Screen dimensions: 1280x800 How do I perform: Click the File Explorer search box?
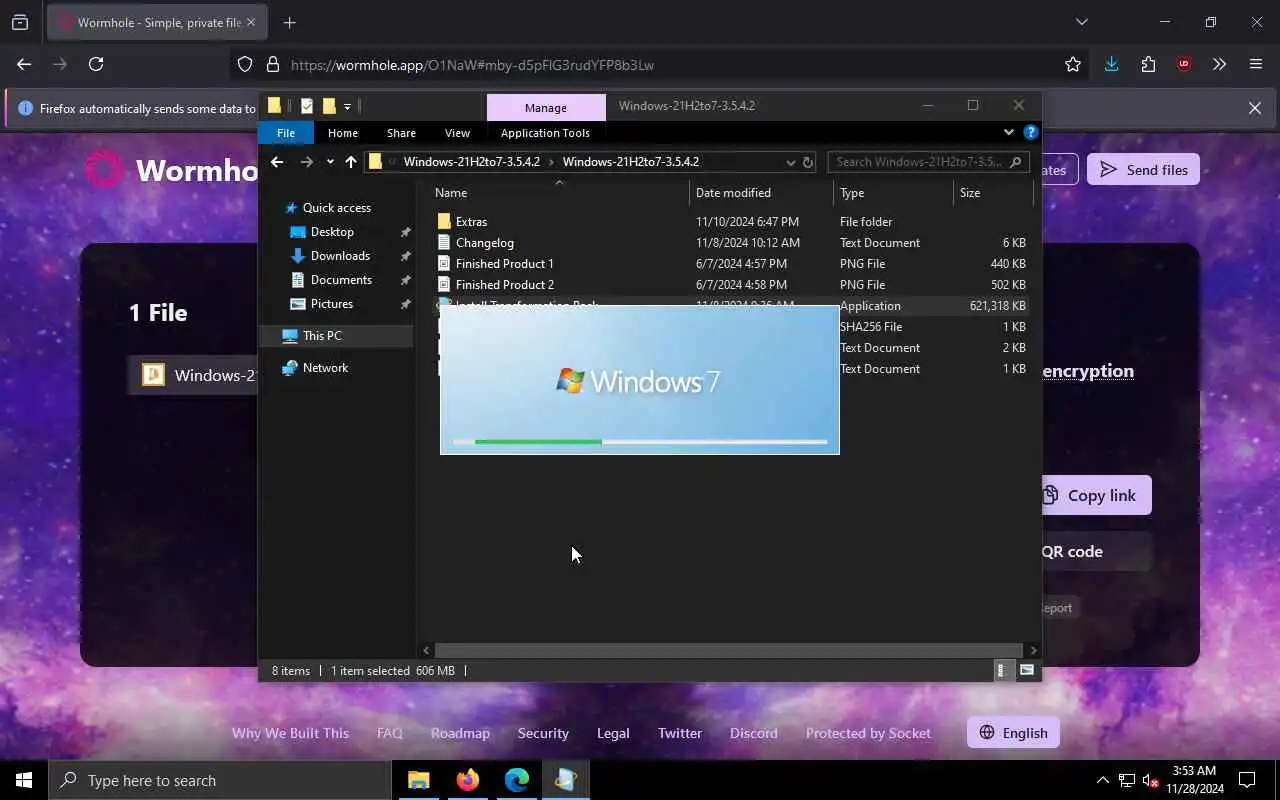928,162
